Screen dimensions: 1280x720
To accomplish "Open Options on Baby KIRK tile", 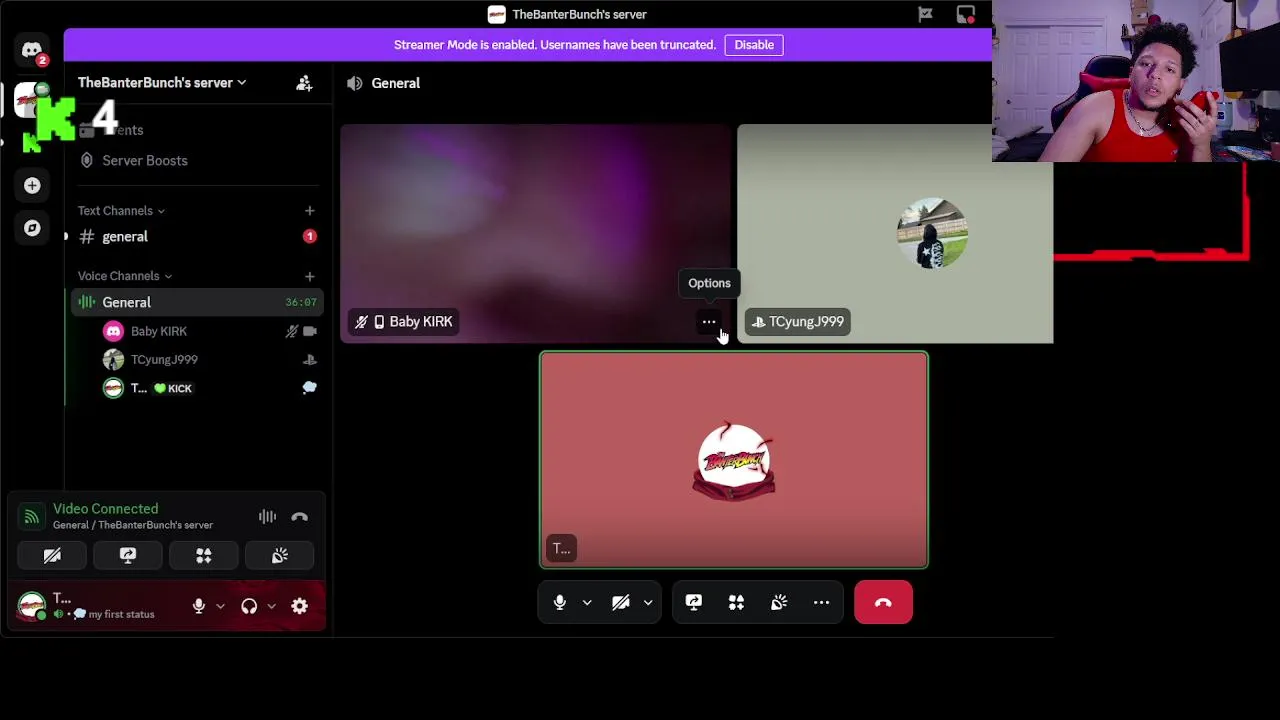I will [x=708, y=322].
